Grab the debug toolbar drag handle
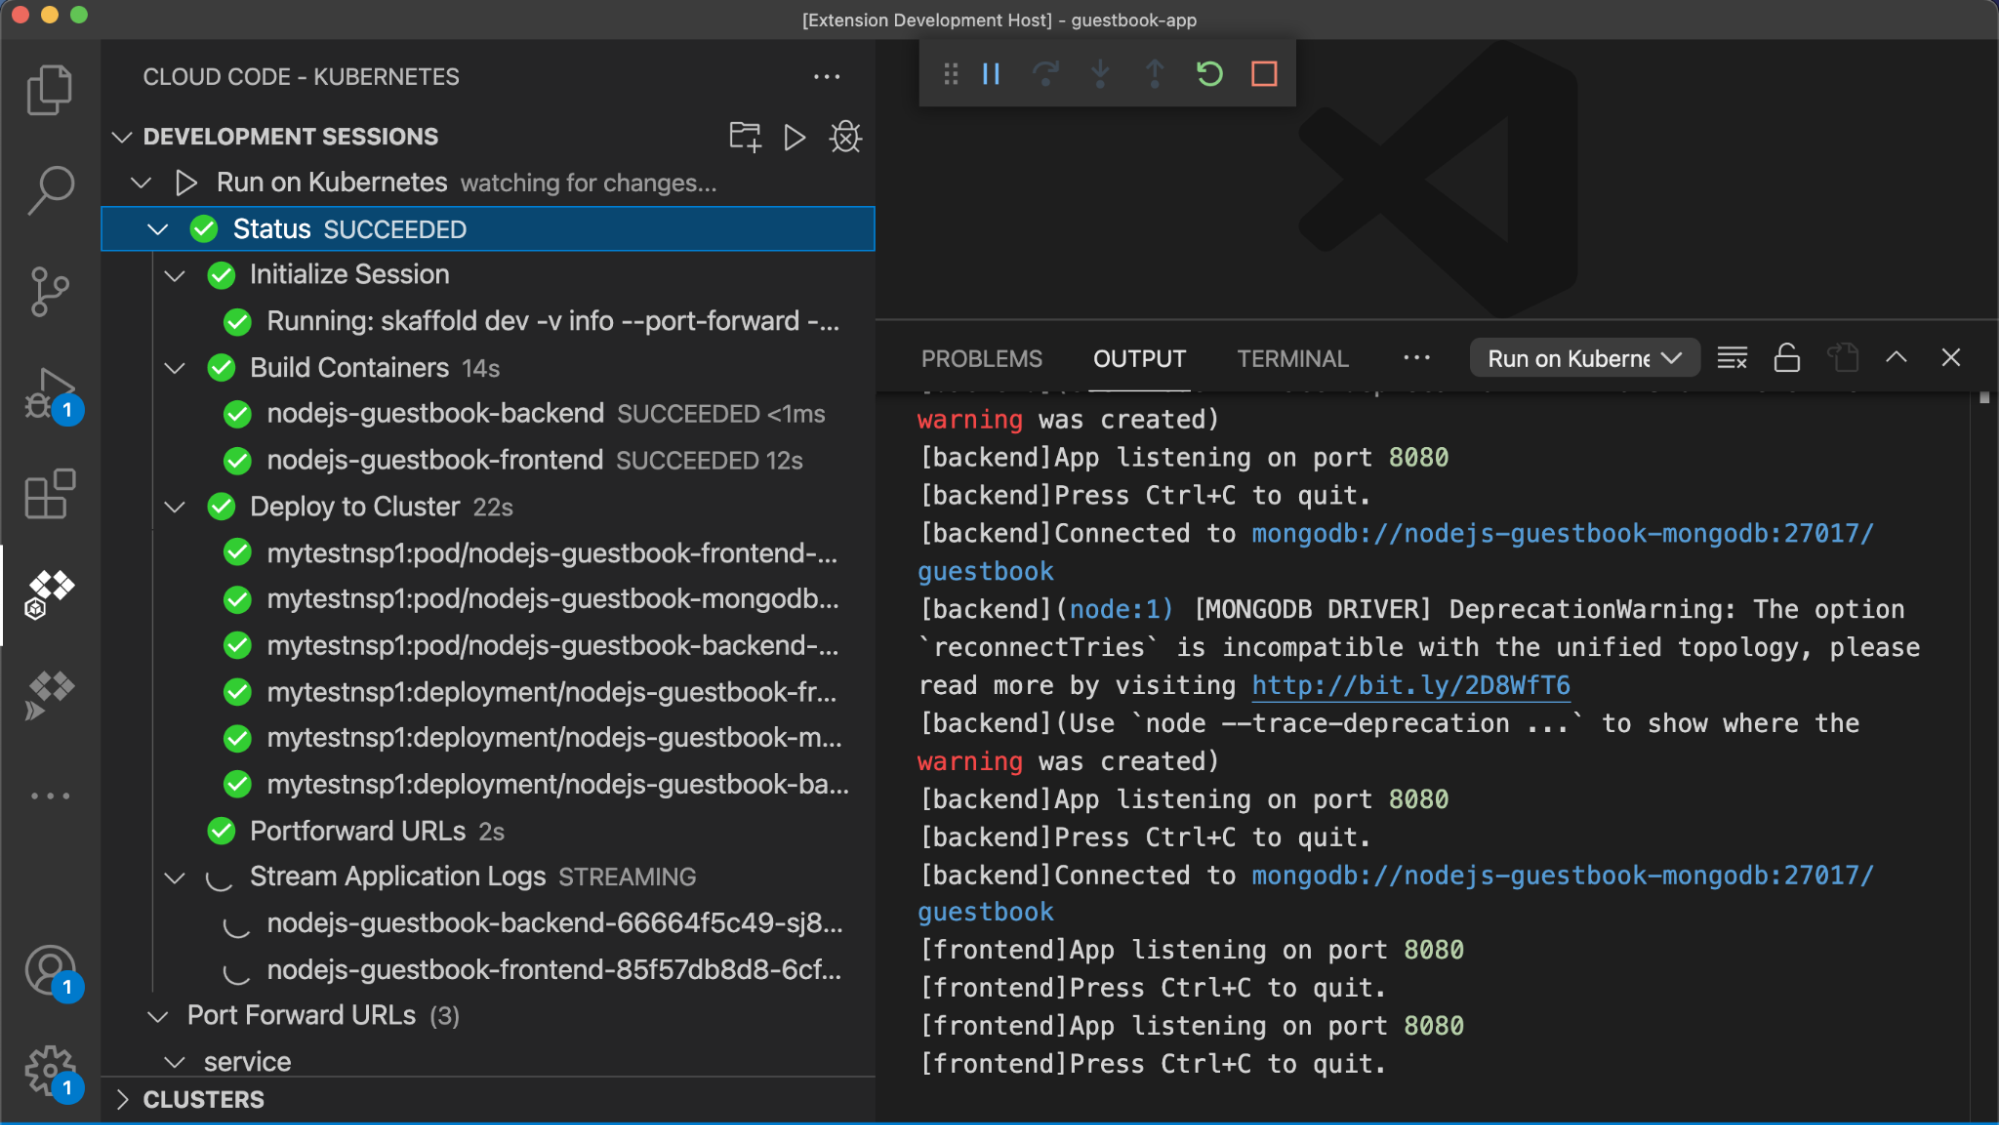Screen dimensions: 1999x1126 (x=951, y=74)
